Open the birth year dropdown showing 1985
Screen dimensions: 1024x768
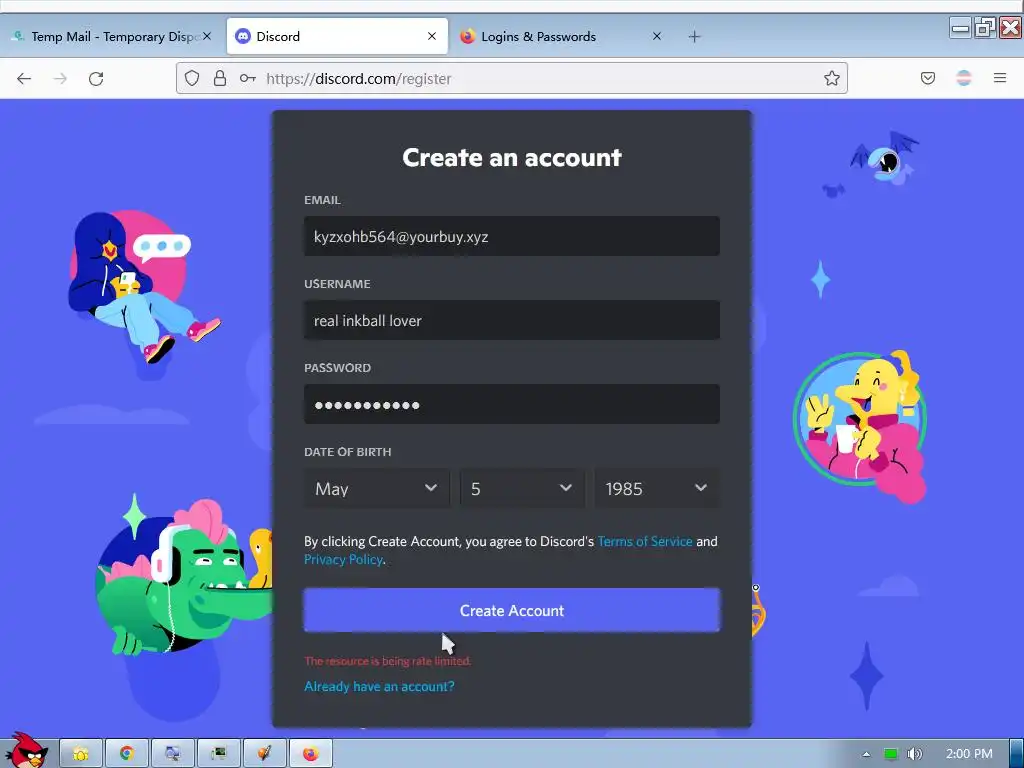tap(656, 488)
